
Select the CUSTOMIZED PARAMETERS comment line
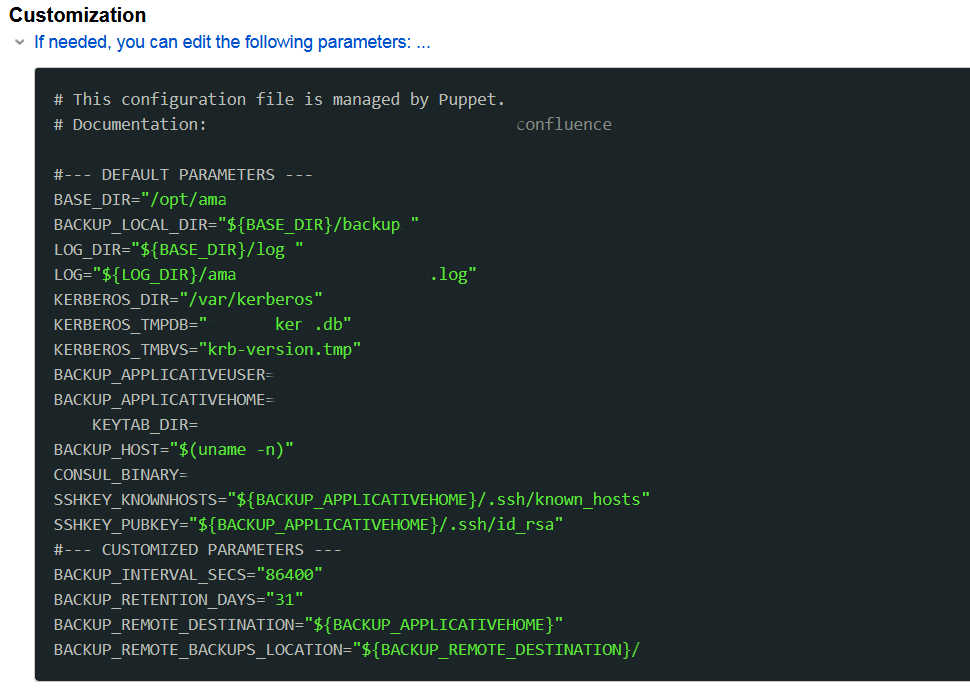(197, 549)
